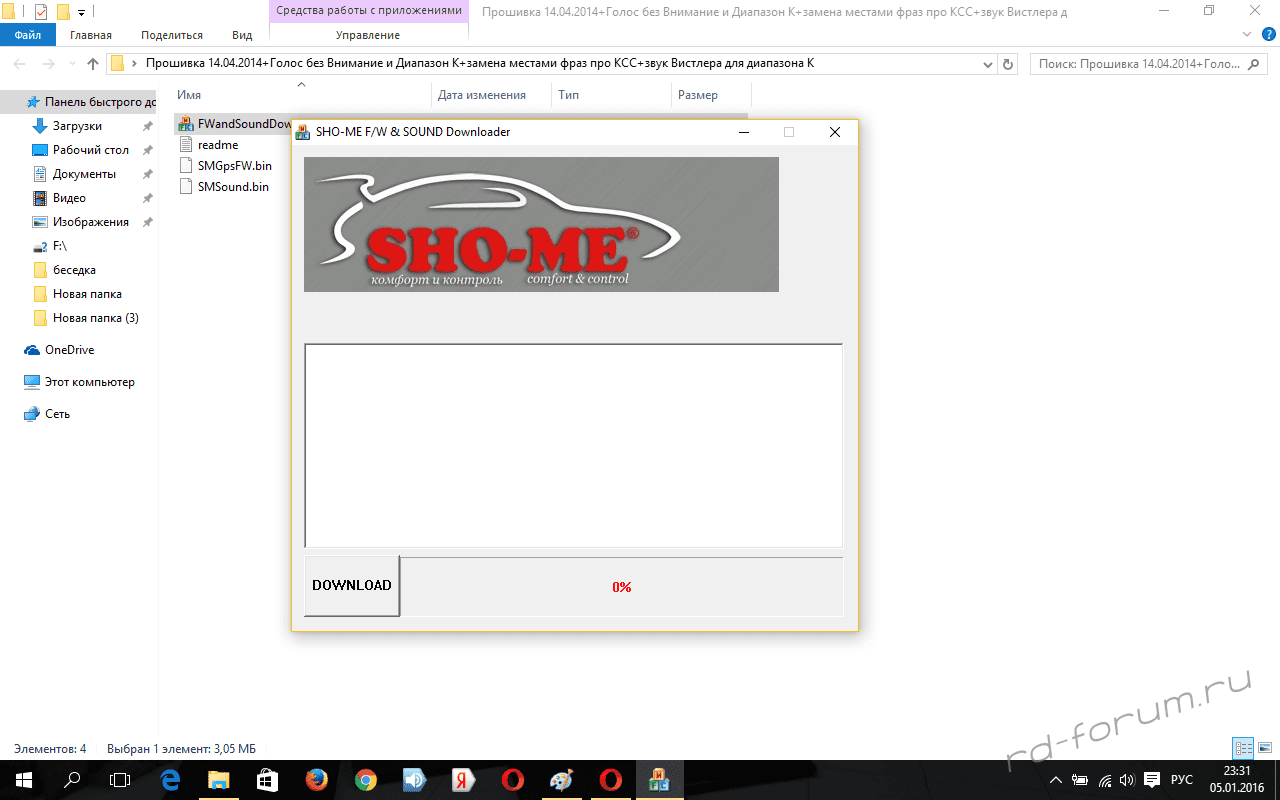Viewport: 1280px width, 800px height.
Task: Click the 0% progress bar
Action: click(621, 587)
